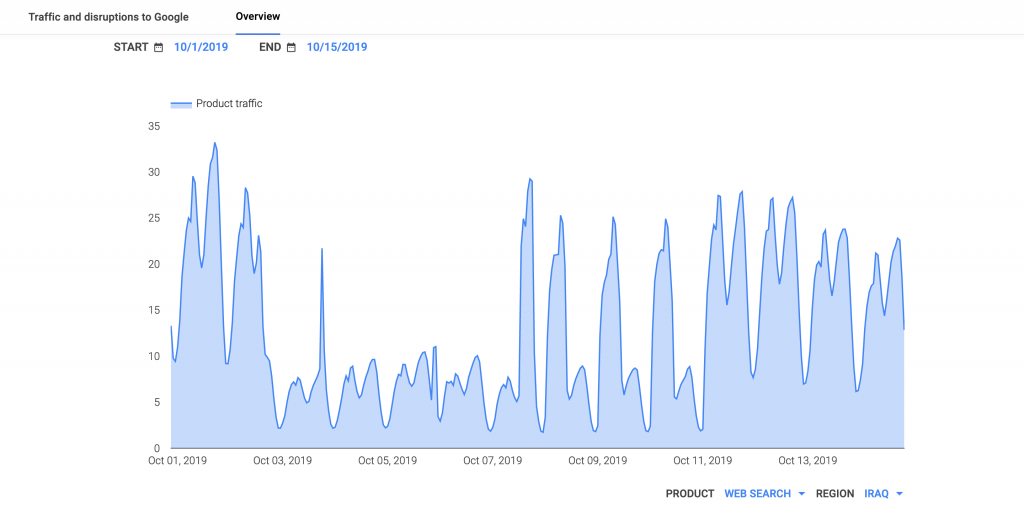Click the Oct 07, 2019 axis label
Screen dimensions: 1024x530
[x=492, y=461]
